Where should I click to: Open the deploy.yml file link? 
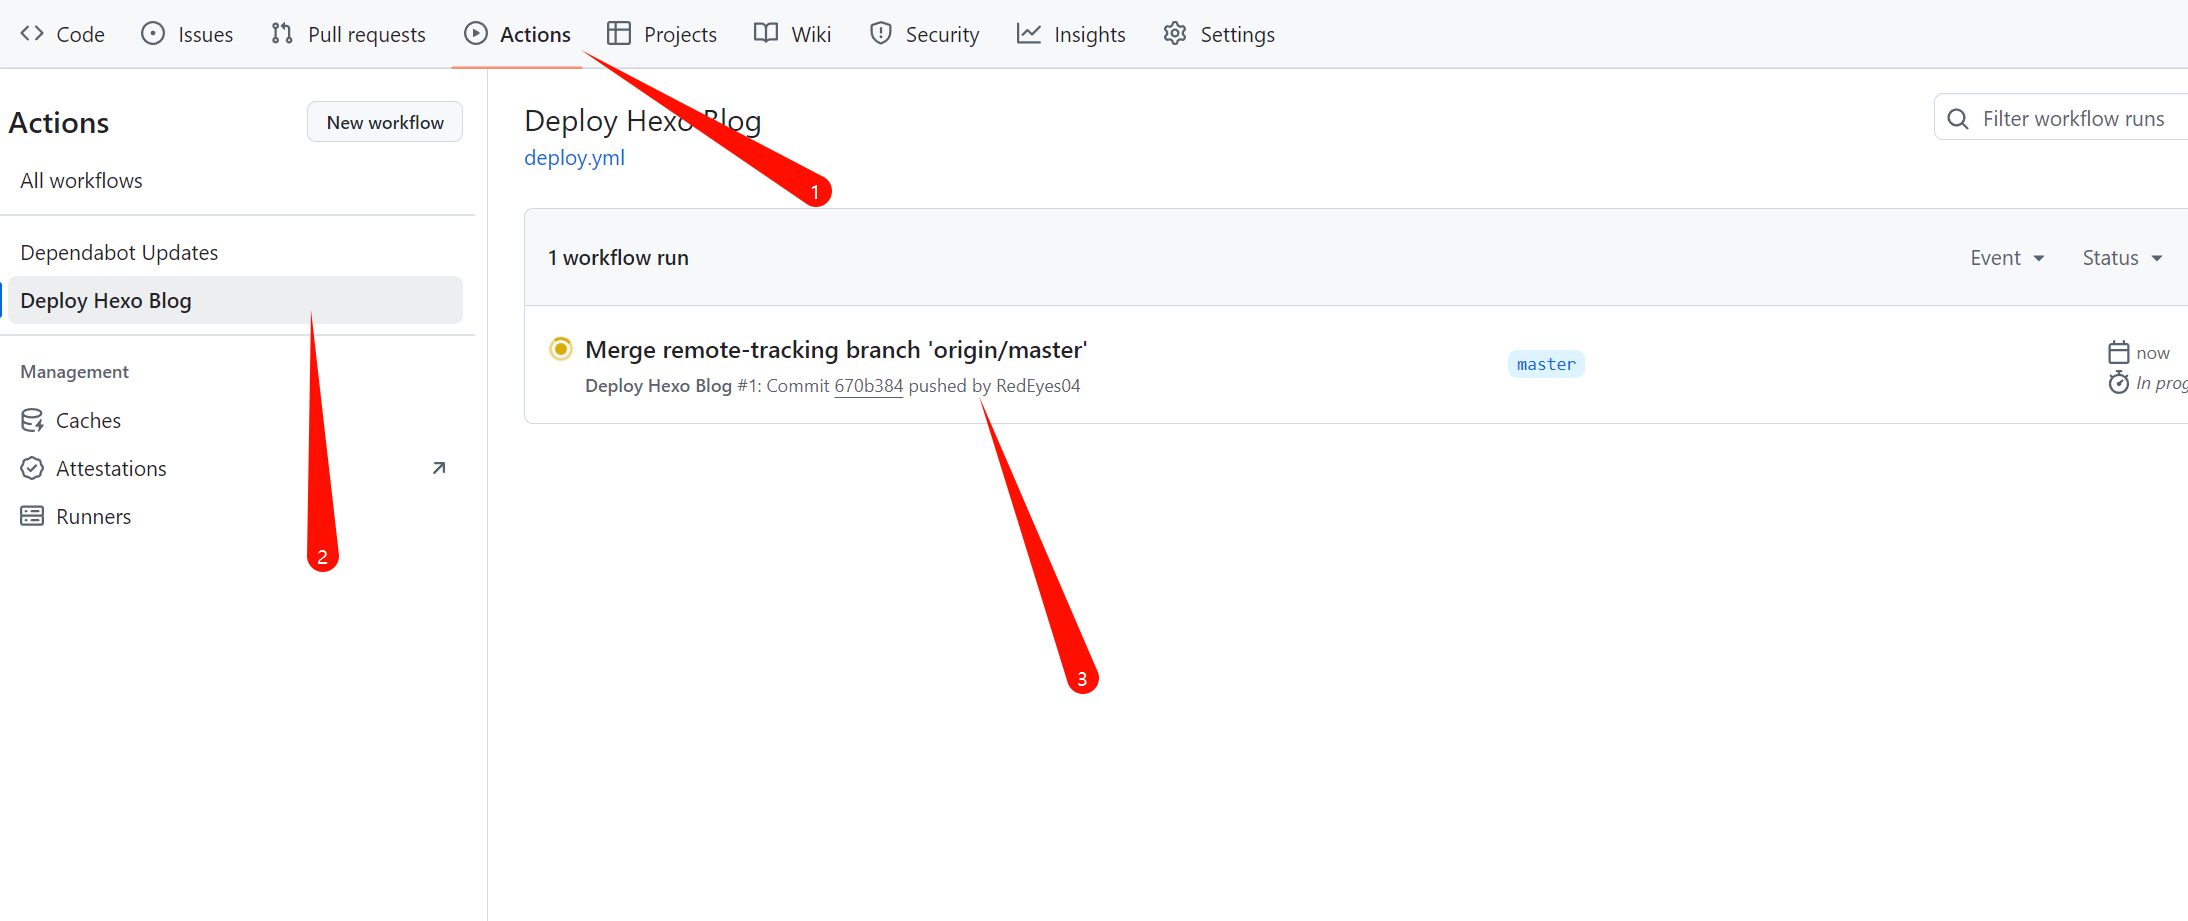coord(574,158)
